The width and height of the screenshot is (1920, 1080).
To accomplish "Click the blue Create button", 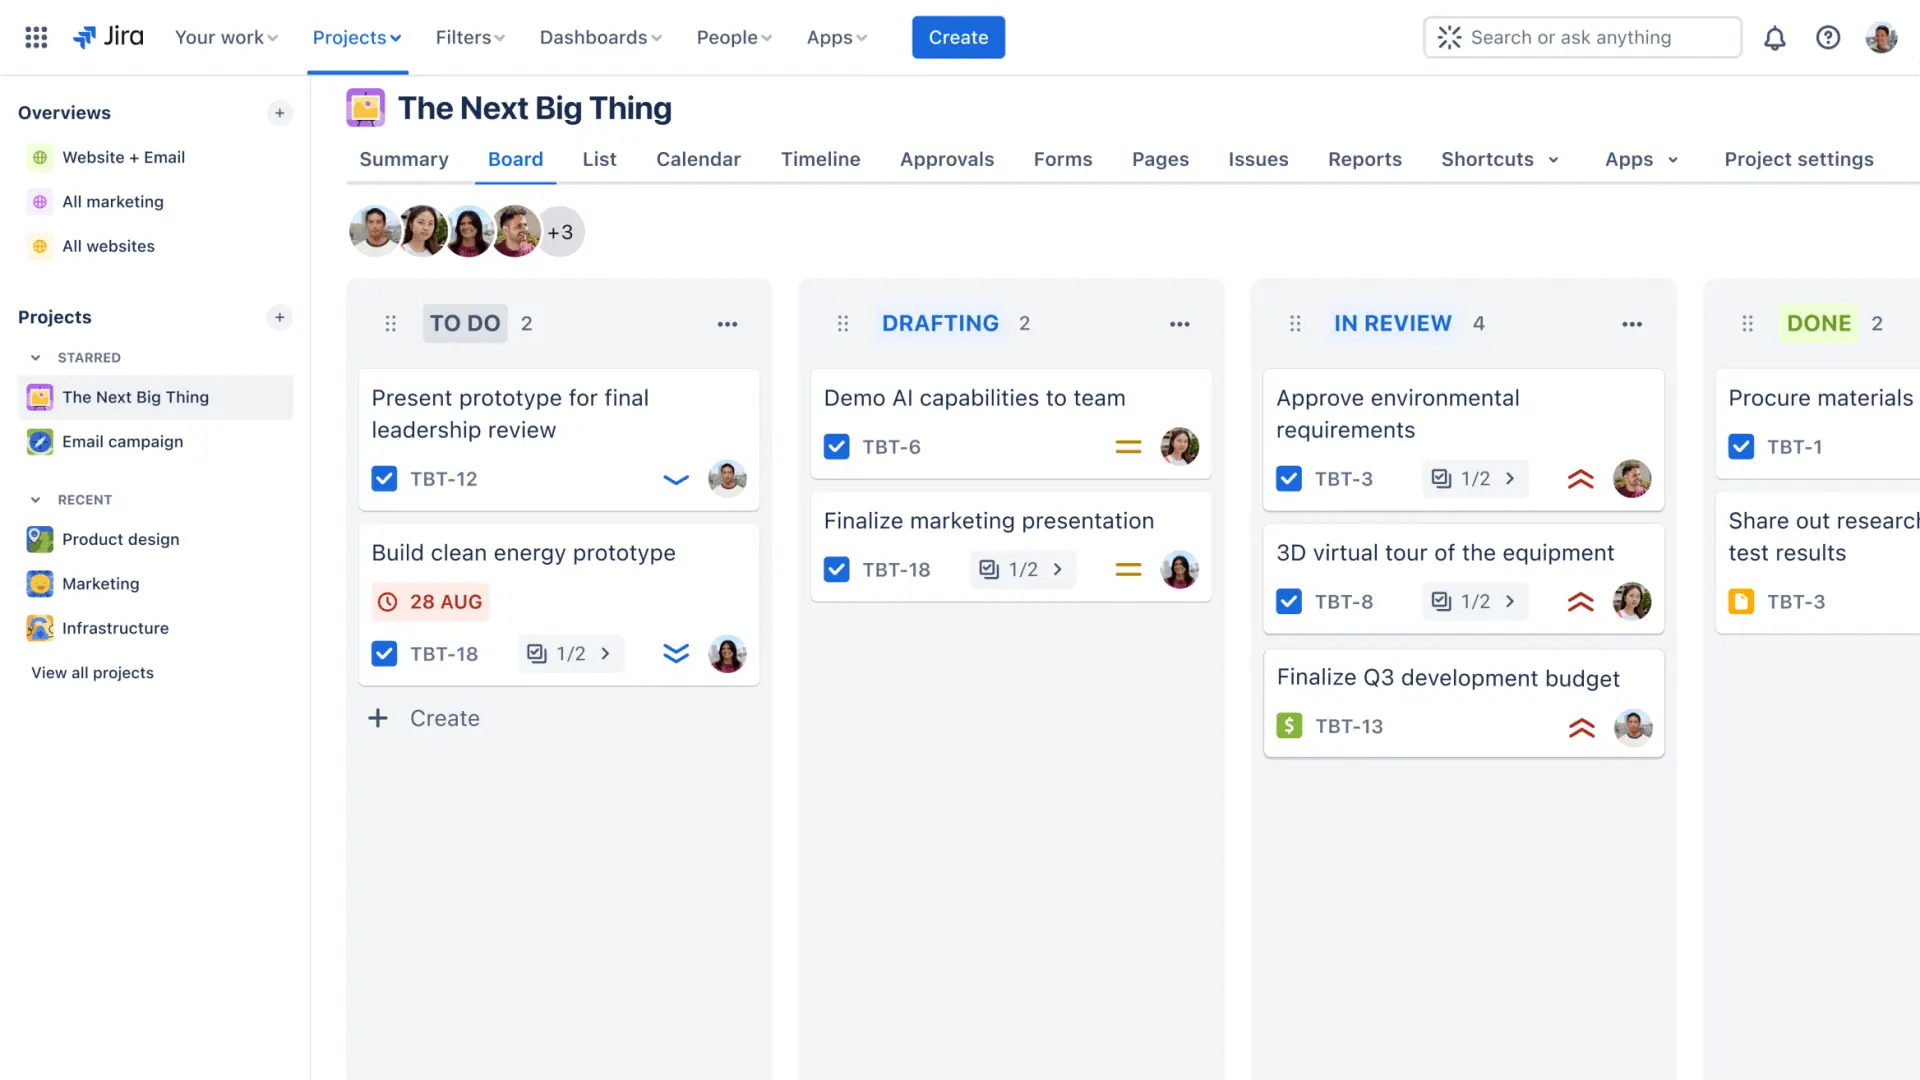I will coord(957,37).
